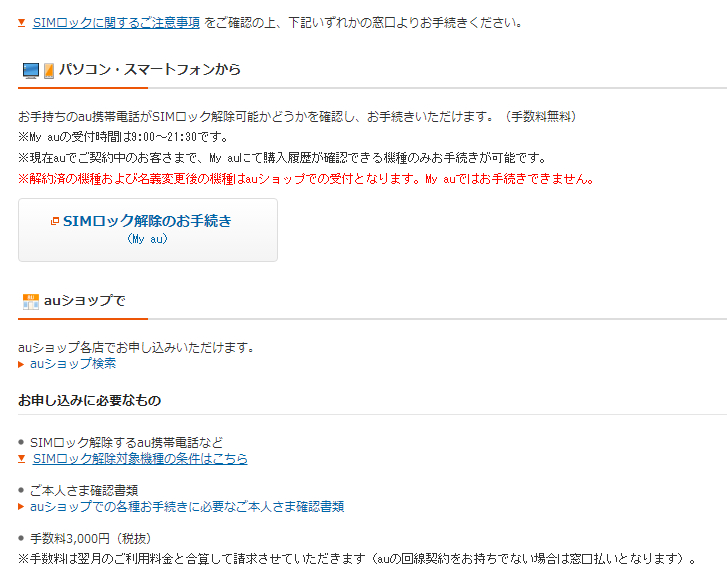Click the (My au) subtitle text in button
Viewport: 727px width, 578px height.
click(147, 239)
